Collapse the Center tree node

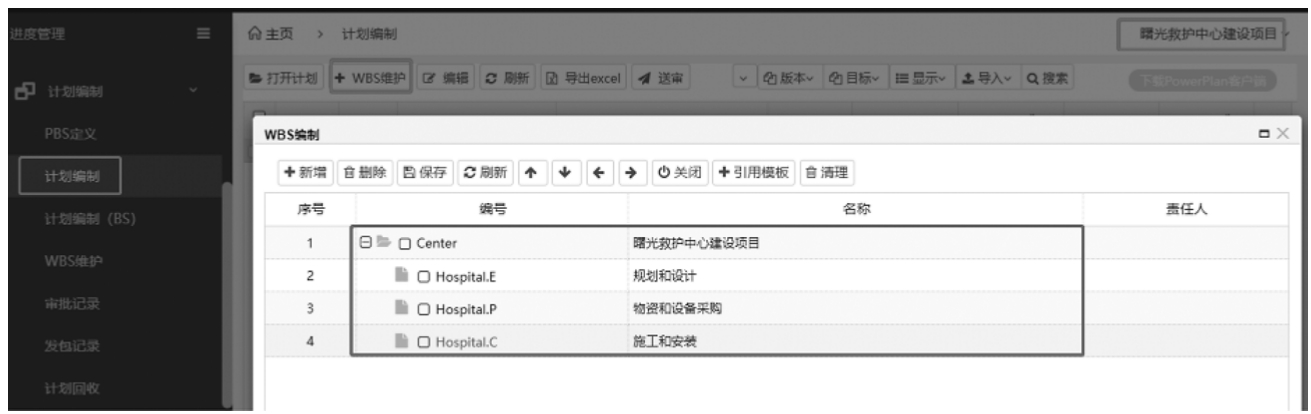pos(367,242)
